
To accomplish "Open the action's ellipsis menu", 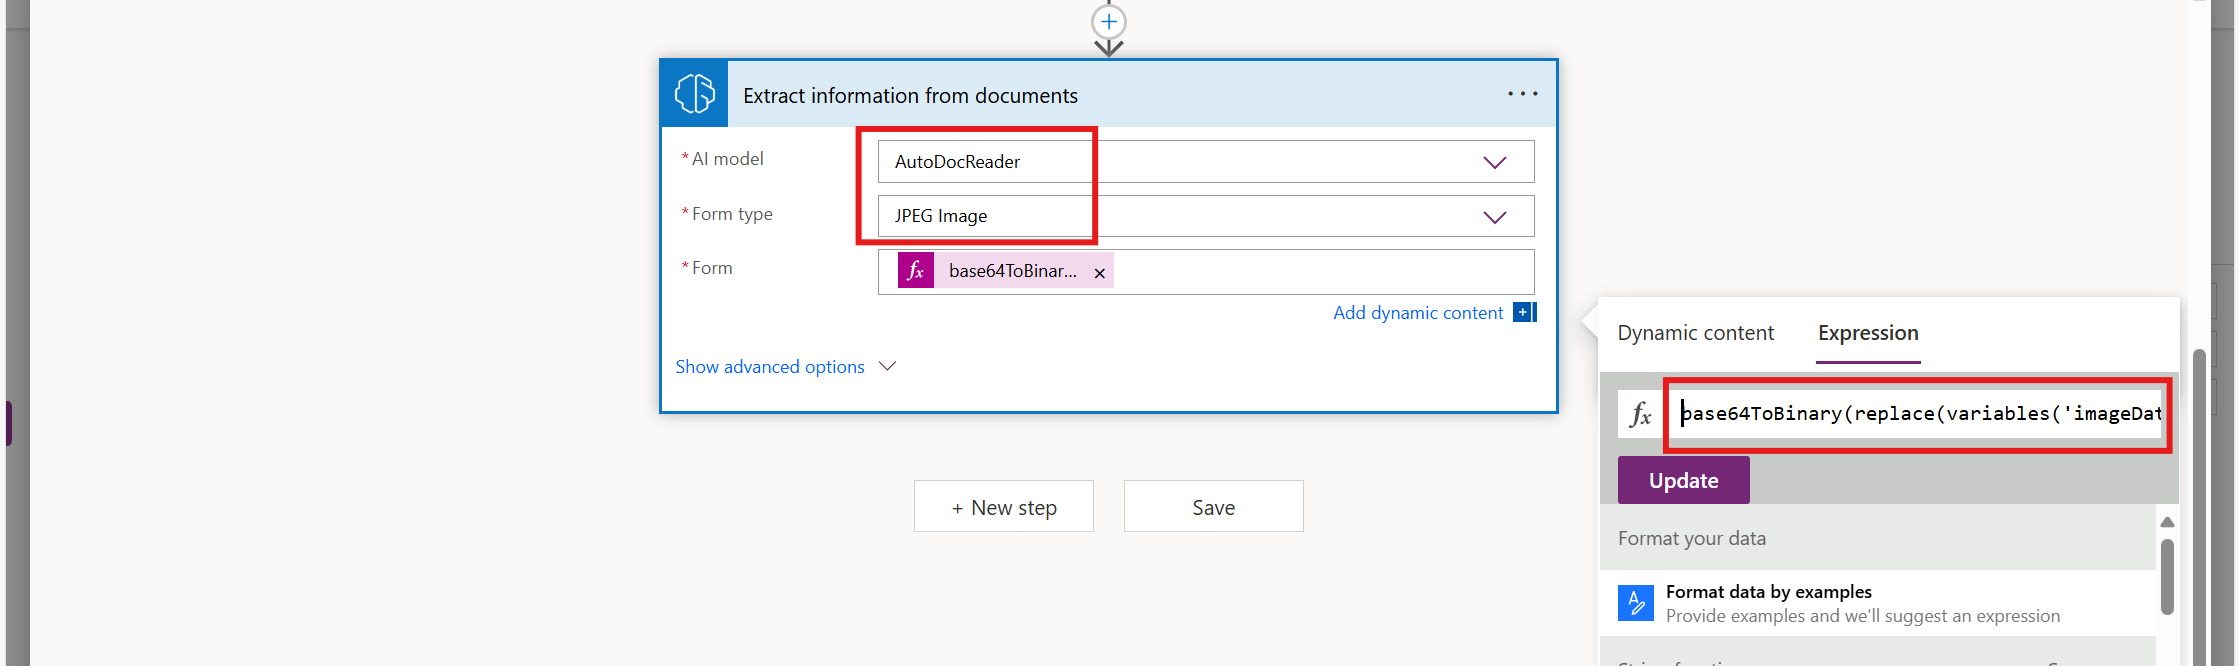I will 1522,94.
